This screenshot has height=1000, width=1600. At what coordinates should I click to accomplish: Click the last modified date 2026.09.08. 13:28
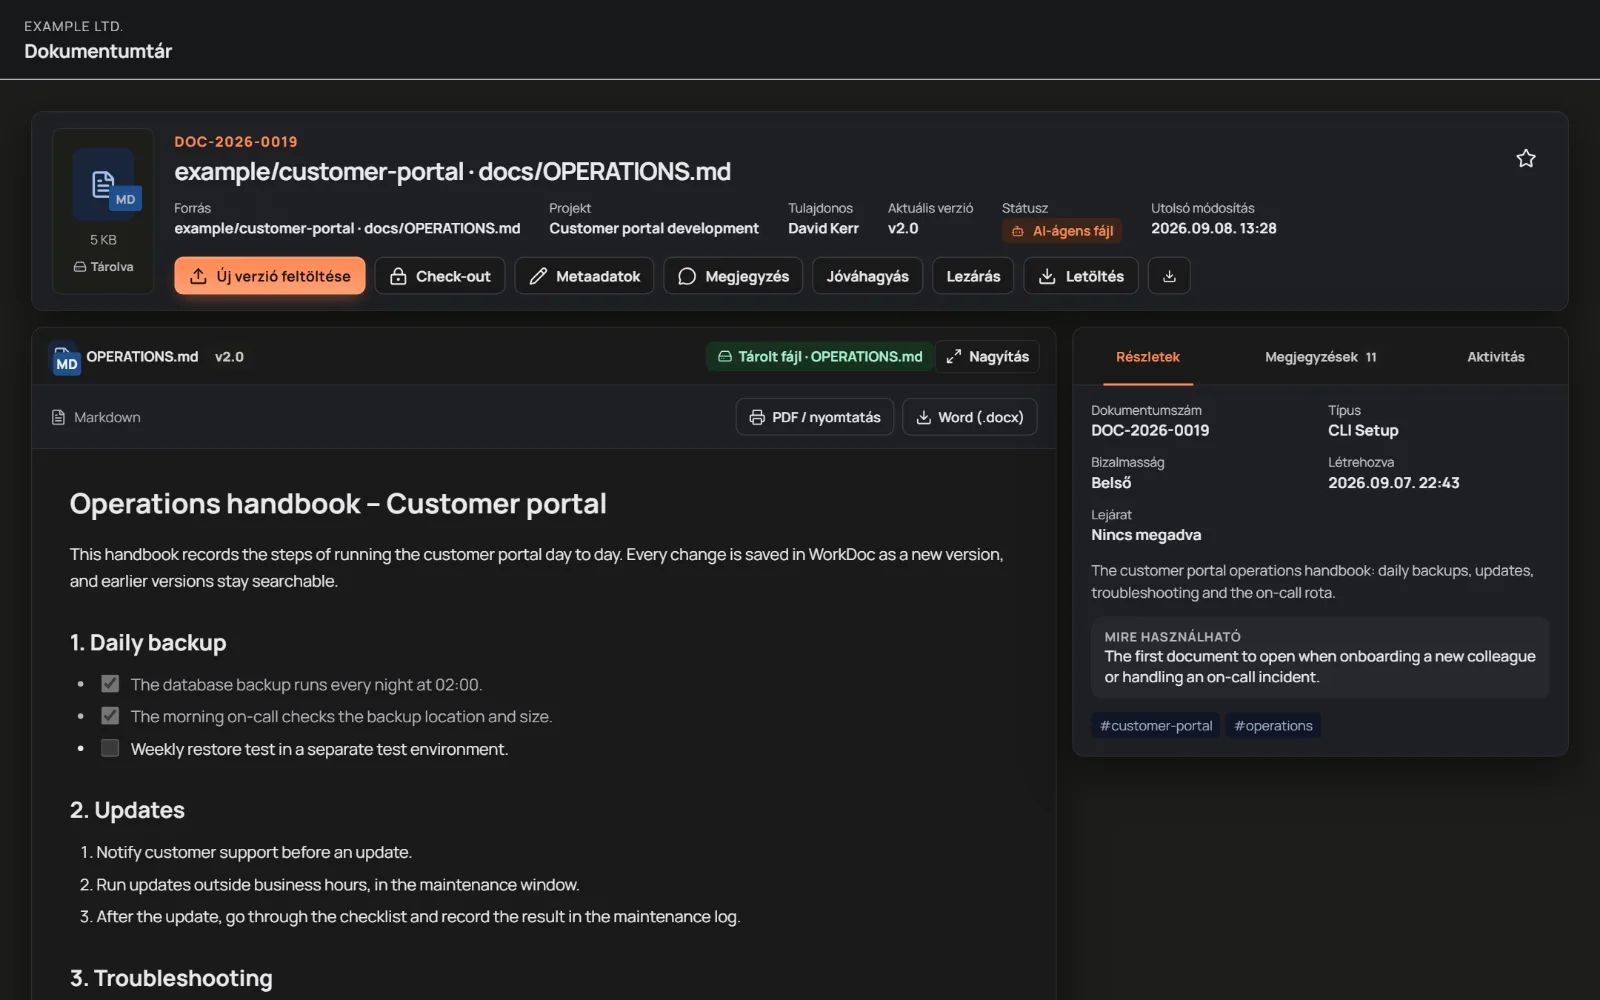[1214, 228]
